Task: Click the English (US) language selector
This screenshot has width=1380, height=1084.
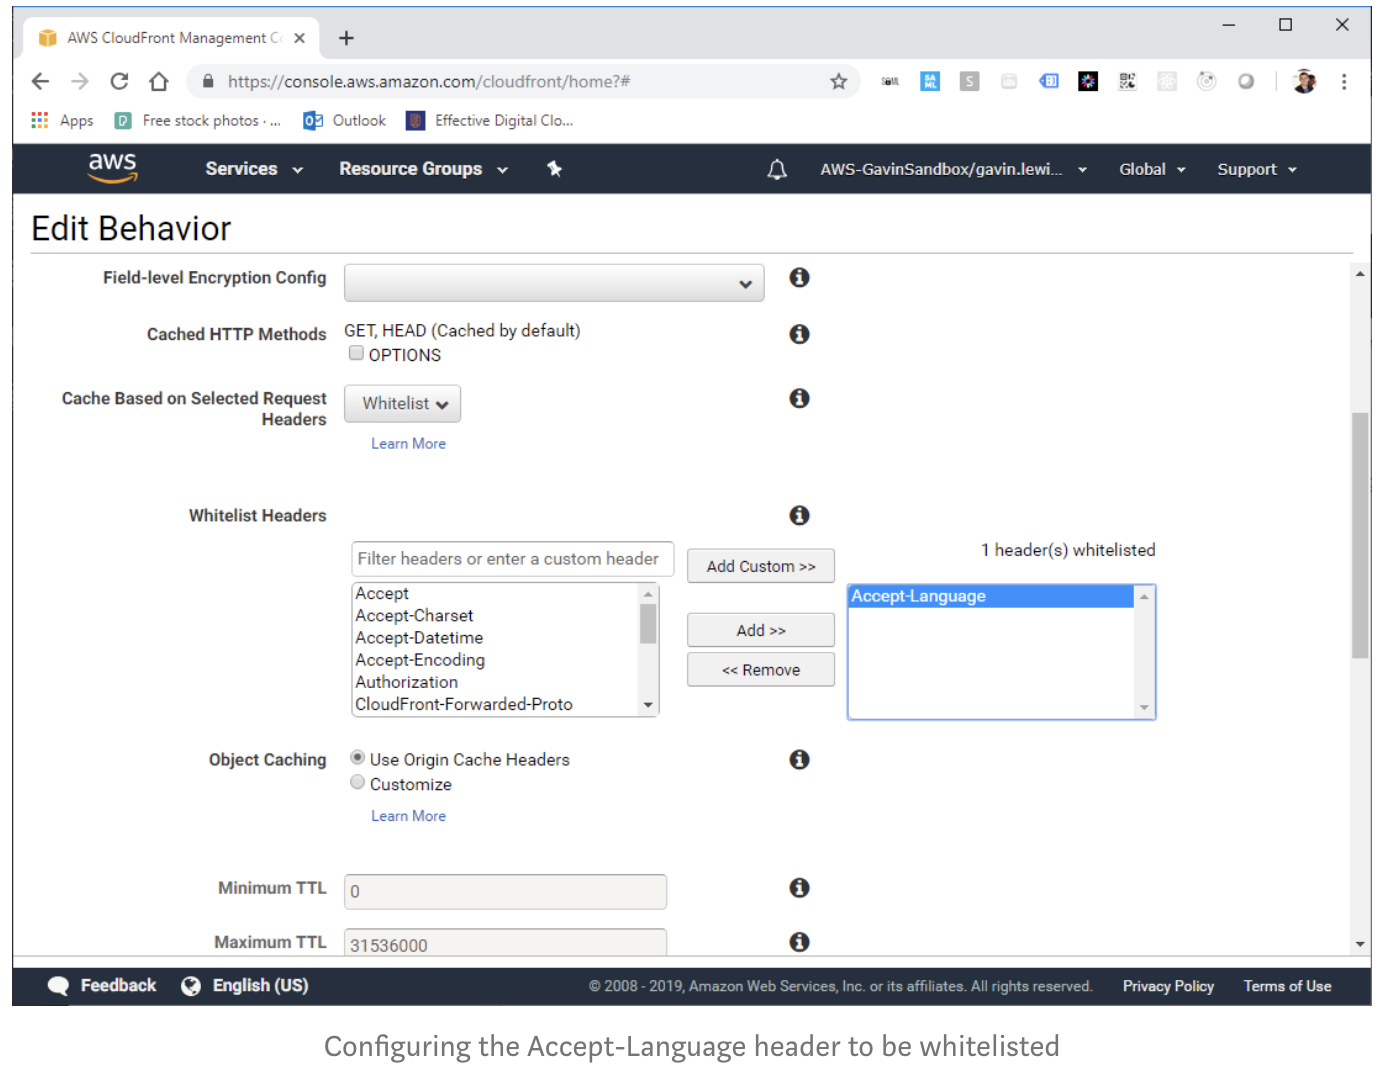Action: 260,986
